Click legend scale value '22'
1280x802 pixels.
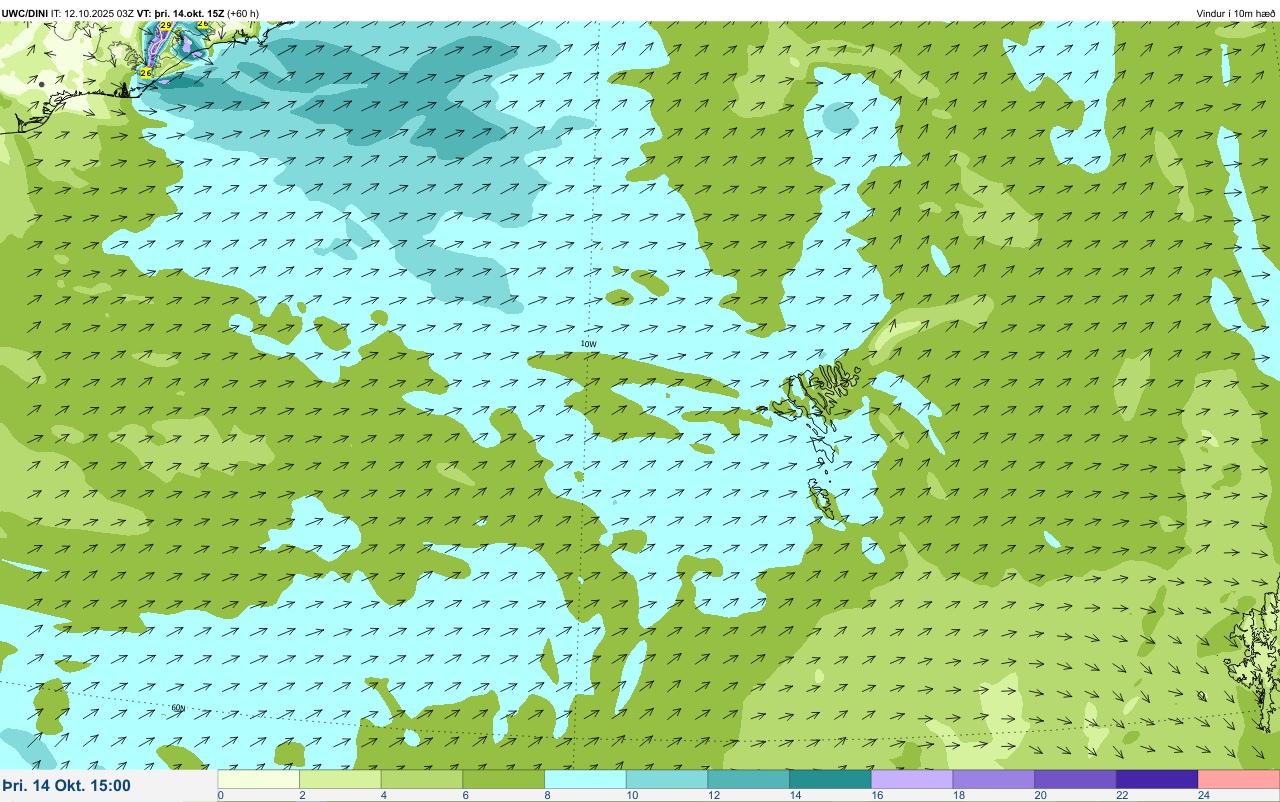(1120, 795)
